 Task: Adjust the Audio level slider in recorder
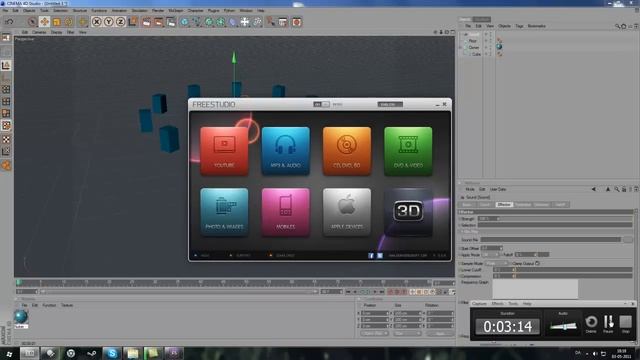tap(563, 326)
